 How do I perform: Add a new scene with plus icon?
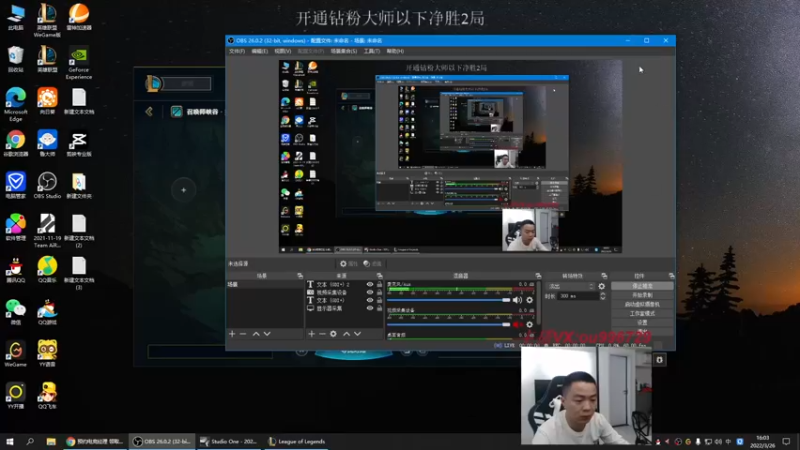[x=232, y=334]
